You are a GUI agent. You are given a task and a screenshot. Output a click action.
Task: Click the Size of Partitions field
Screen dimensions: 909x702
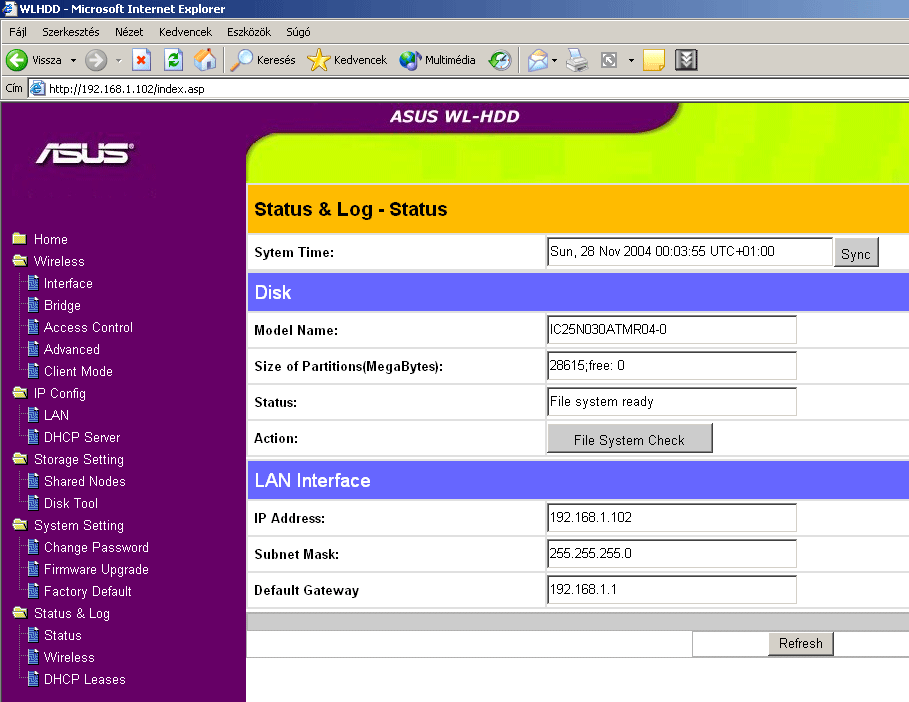click(671, 366)
